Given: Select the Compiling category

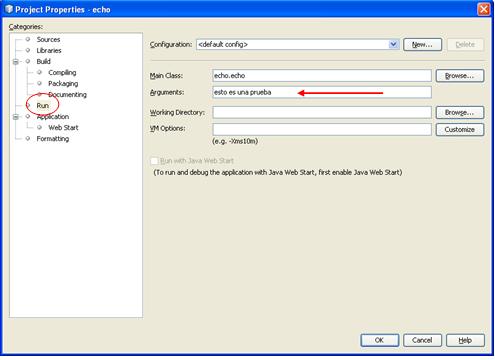Looking at the screenshot, I should pos(62,72).
